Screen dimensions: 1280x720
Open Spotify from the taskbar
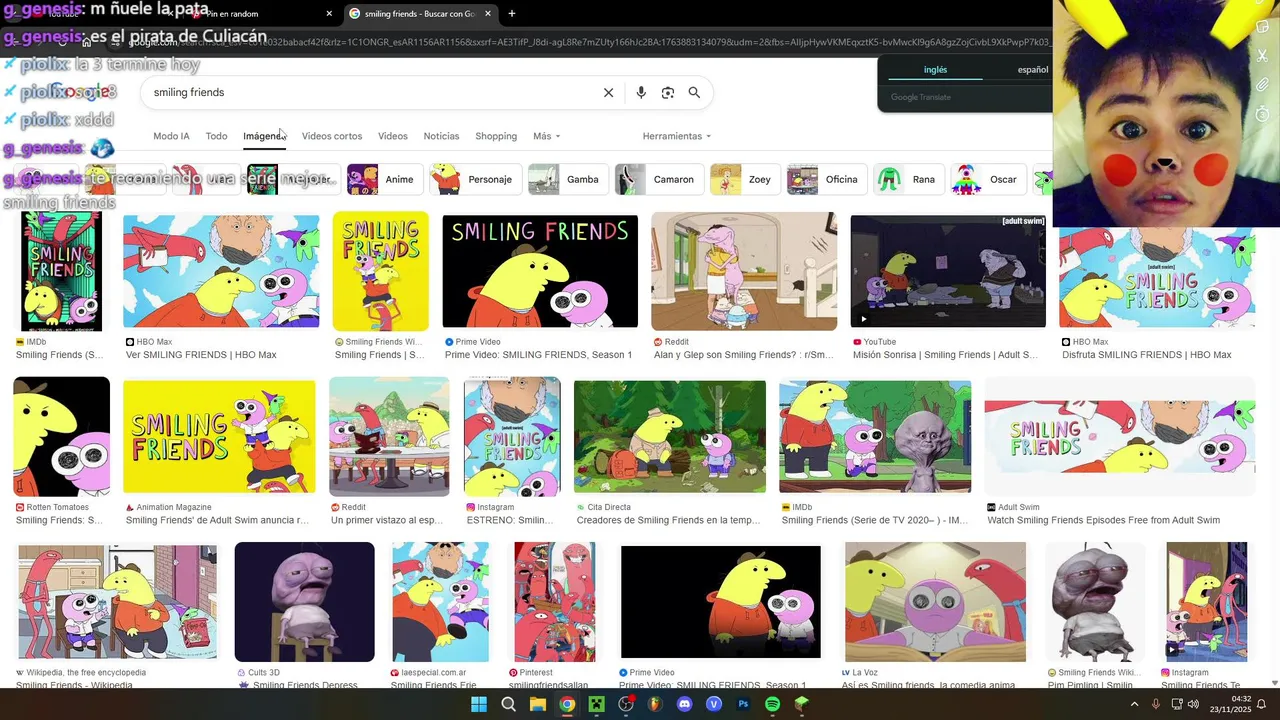click(772, 704)
